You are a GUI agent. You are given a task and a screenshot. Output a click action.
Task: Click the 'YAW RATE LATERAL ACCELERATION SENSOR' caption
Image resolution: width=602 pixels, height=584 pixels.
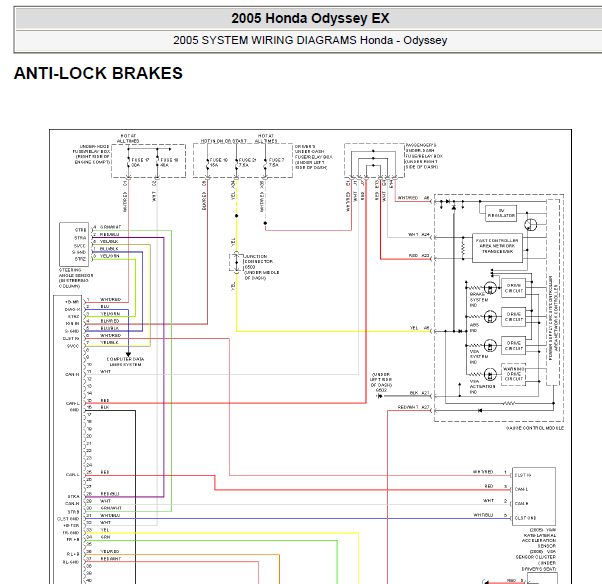click(x=539, y=538)
